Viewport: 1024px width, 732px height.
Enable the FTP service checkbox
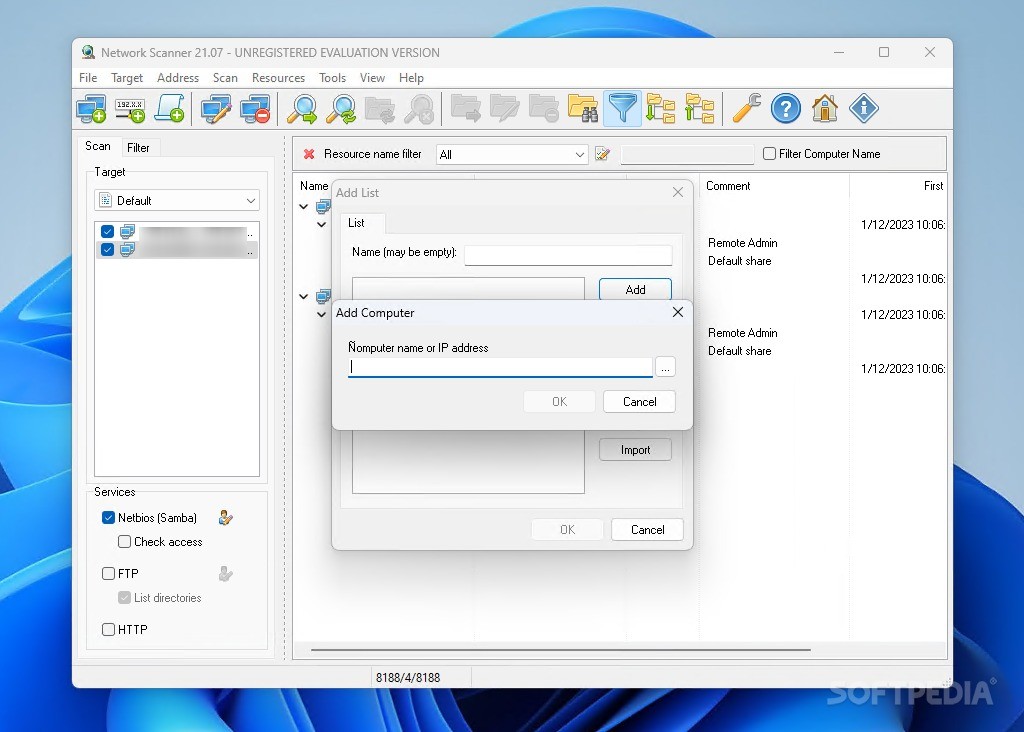click(108, 573)
